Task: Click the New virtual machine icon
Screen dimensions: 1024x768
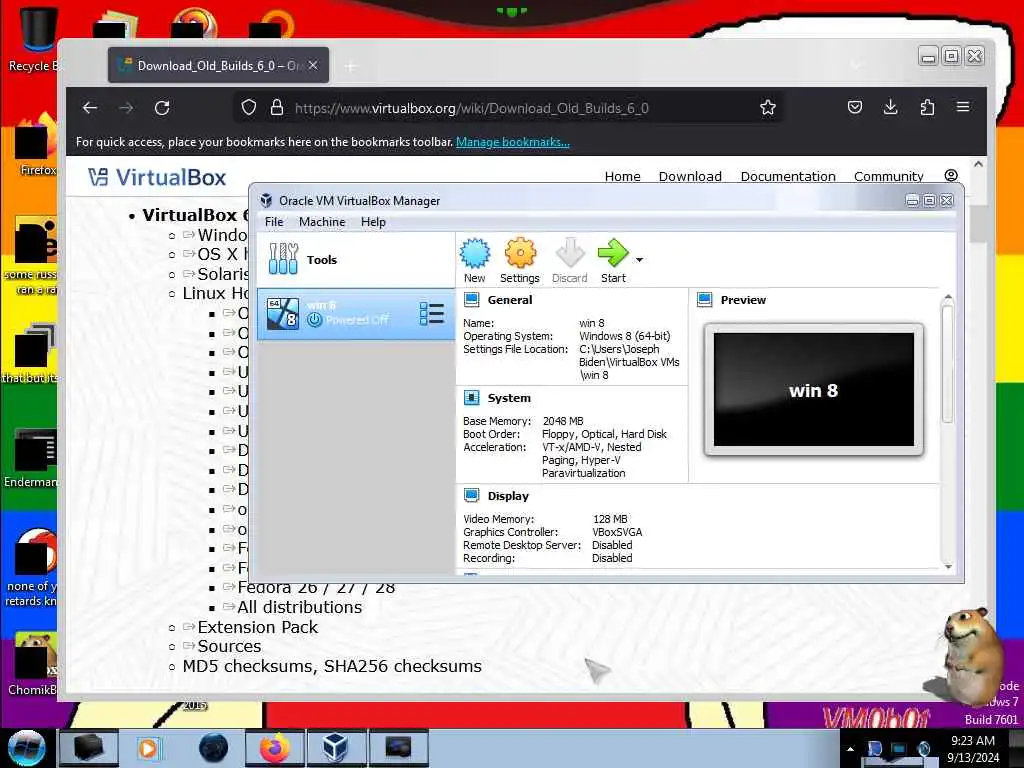Action: coord(475,260)
